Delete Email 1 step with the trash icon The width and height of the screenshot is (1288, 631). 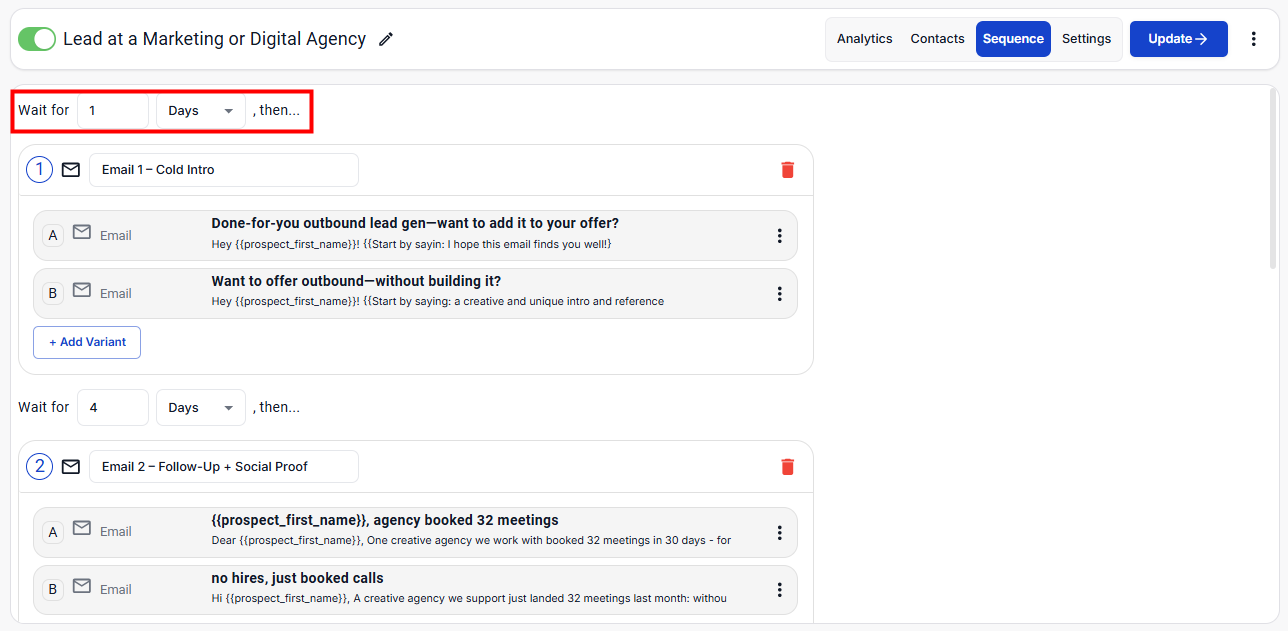[x=787, y=170]
